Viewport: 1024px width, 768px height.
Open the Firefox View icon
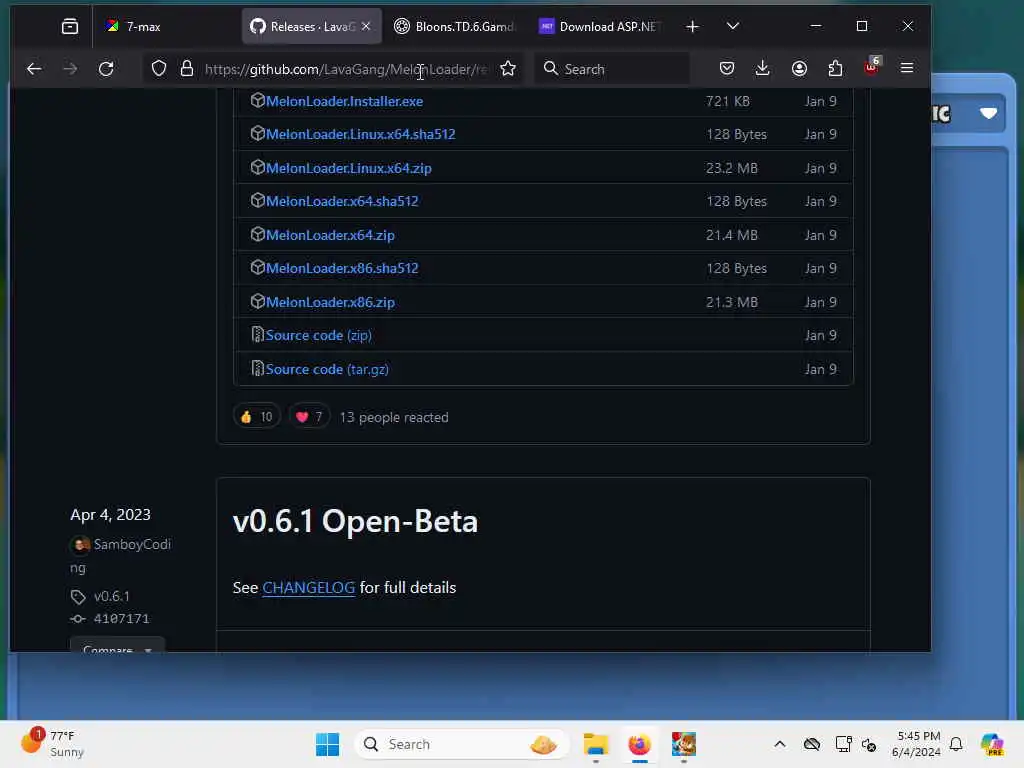coord(70,27)
